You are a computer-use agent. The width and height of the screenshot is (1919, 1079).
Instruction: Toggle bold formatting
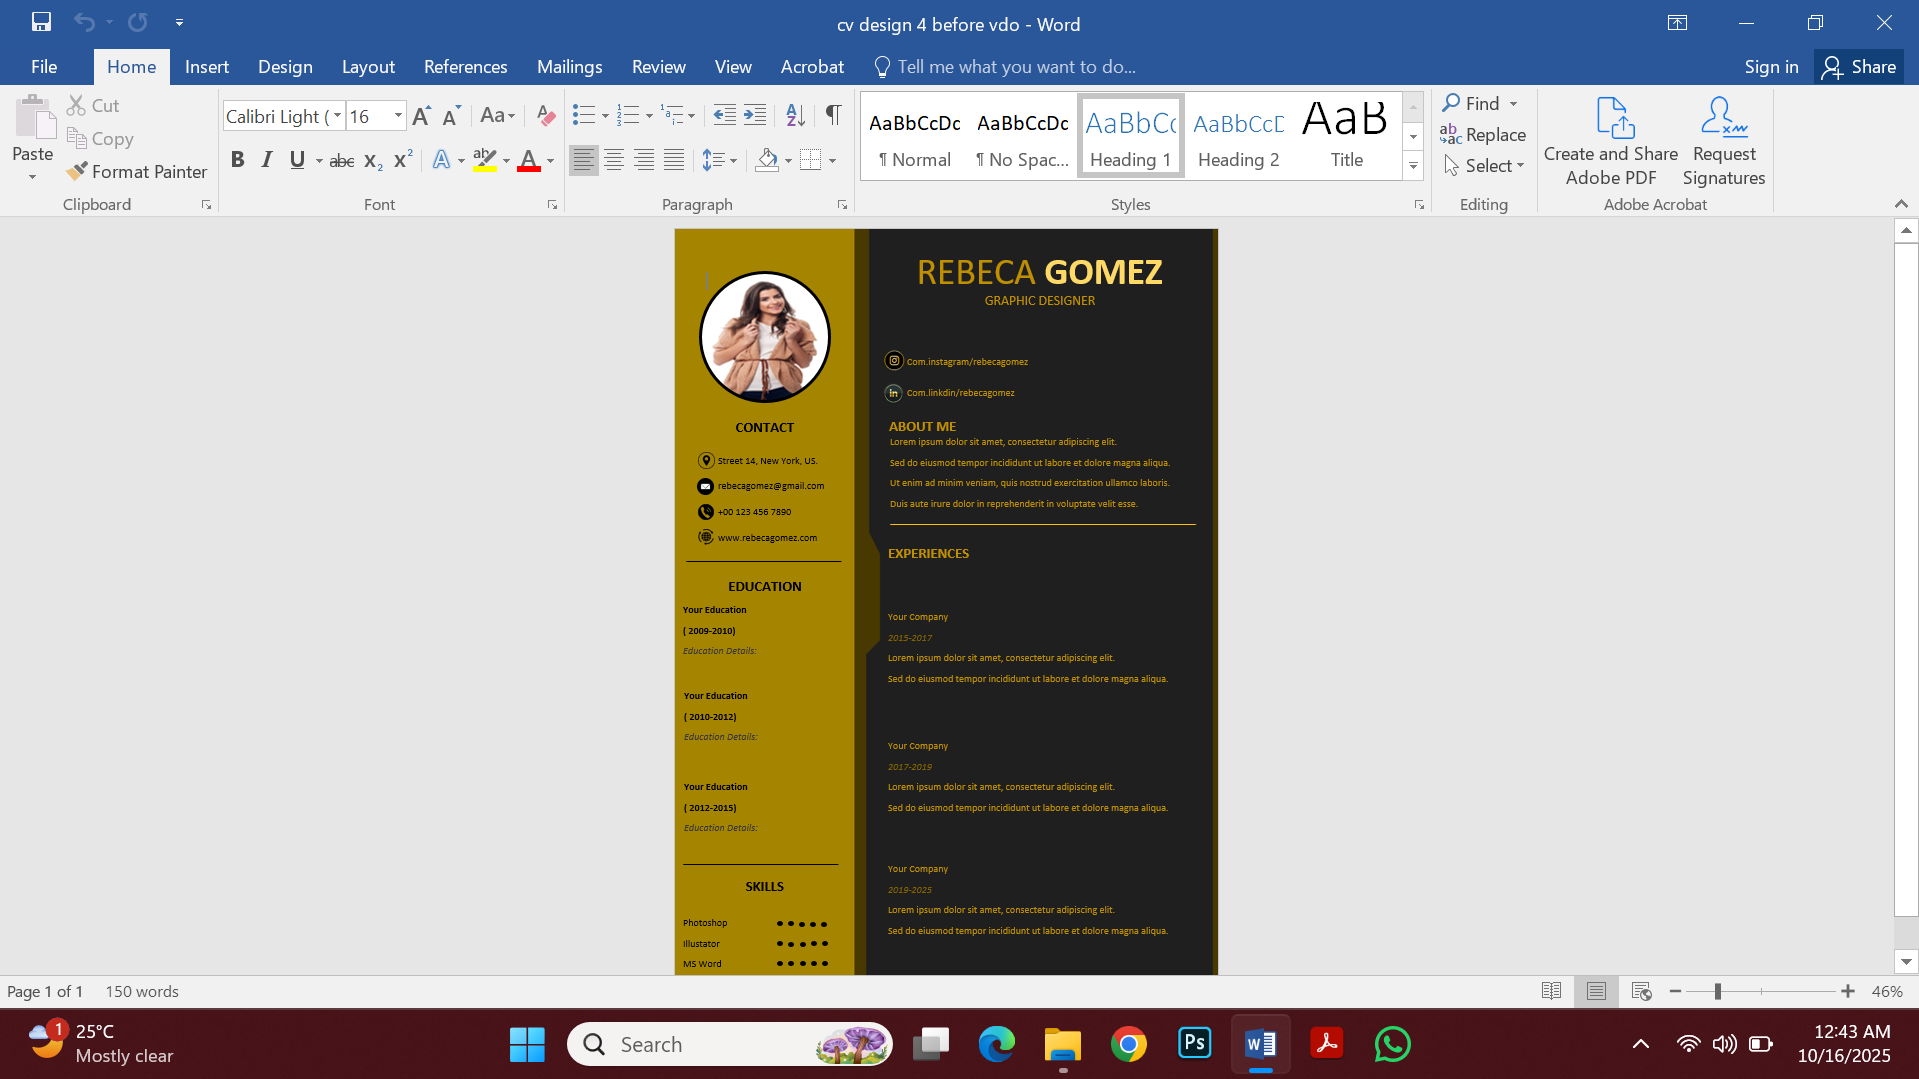(x=237, y=160)
